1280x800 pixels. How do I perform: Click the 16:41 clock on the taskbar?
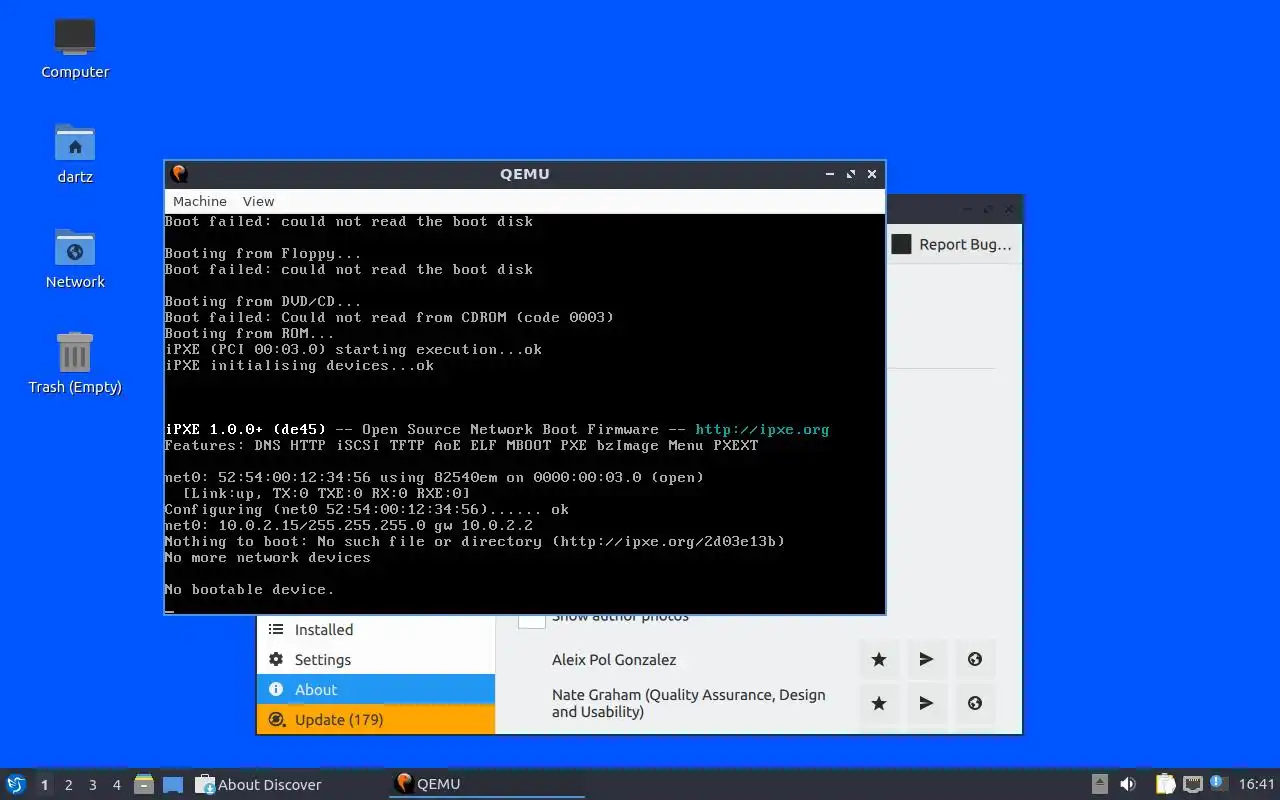[x=1256, y=784]
